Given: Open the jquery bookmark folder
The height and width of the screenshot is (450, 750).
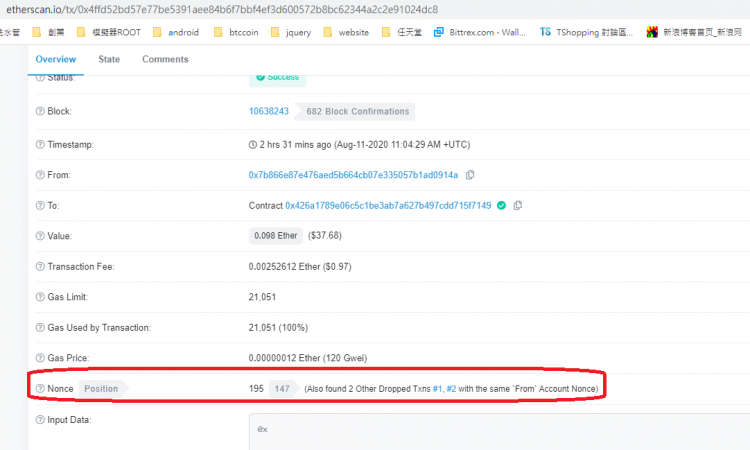Looking at the screenshot, I should [x=291, y=32].
